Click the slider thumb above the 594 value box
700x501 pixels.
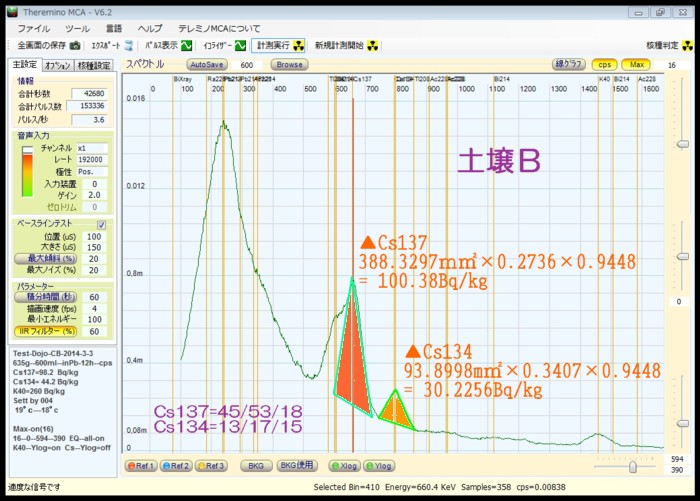(x=683, y=423)
